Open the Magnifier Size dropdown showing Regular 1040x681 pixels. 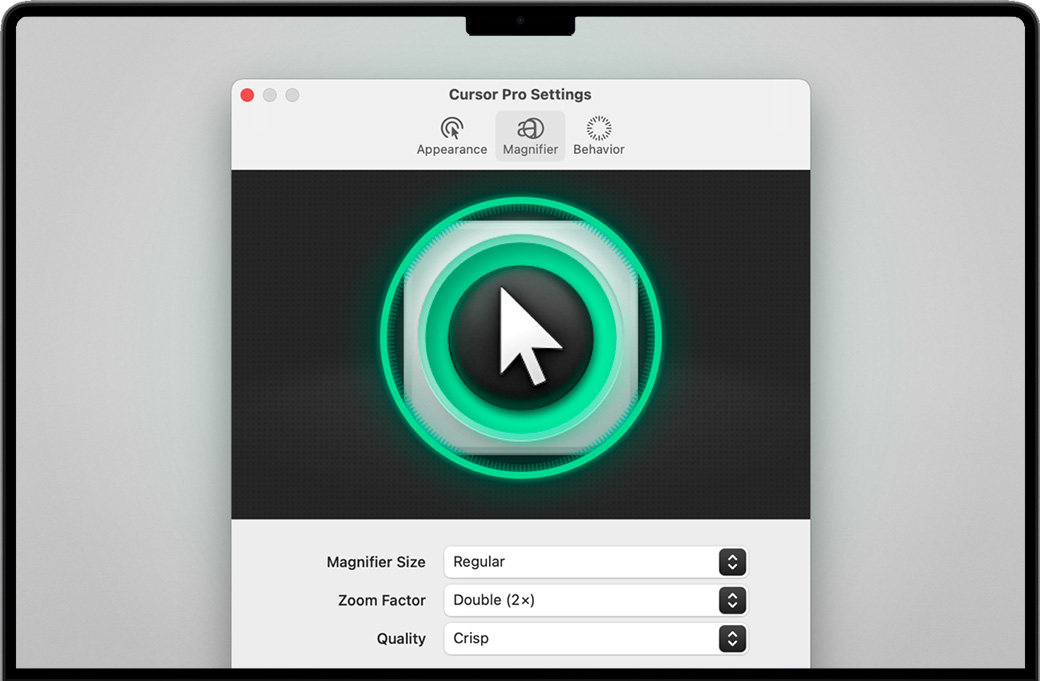coord(580,562)
